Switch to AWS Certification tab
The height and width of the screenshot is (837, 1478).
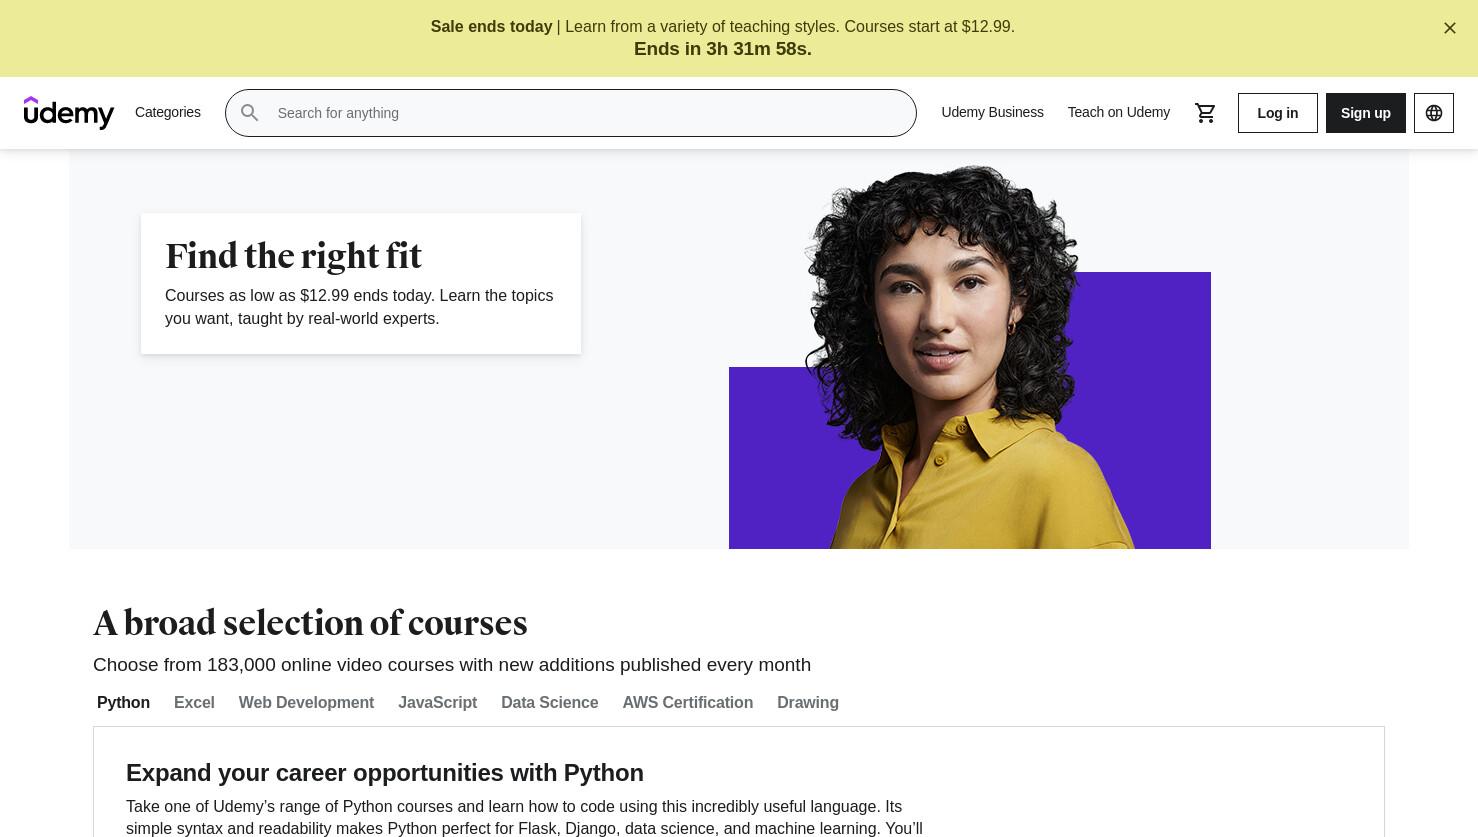[x=687, y=702]
